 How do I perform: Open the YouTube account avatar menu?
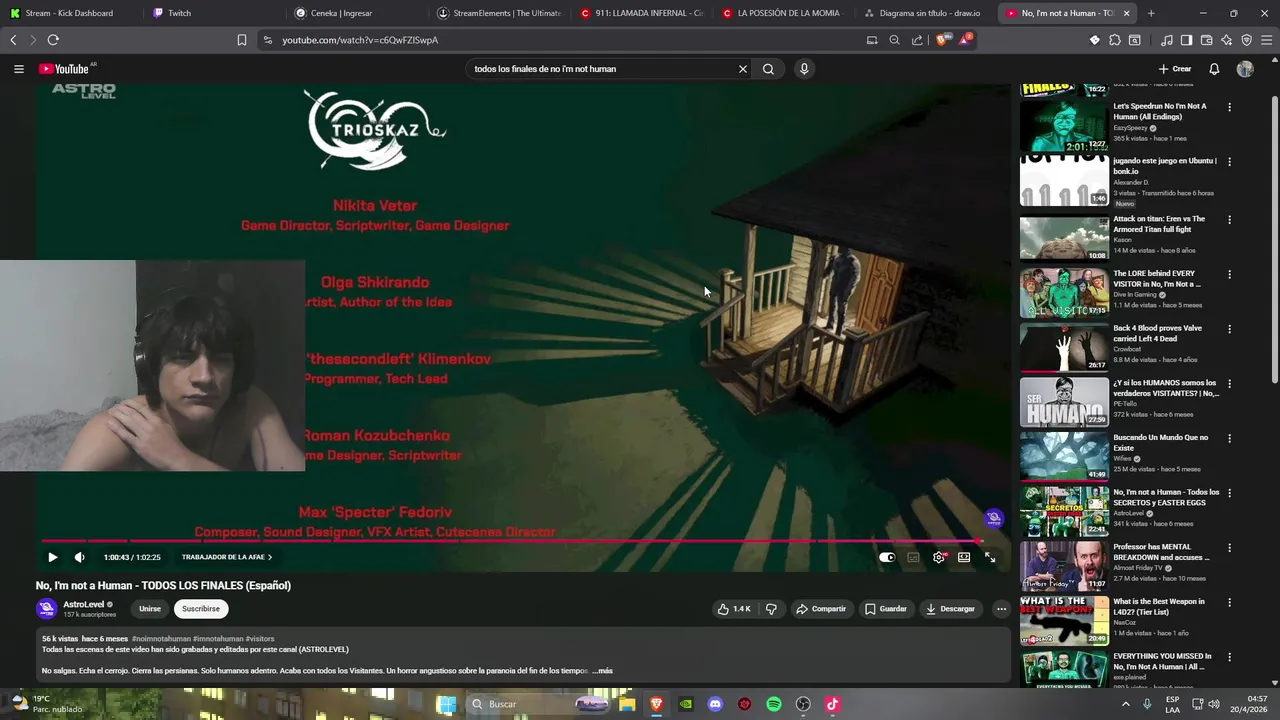click(1245, 69)
